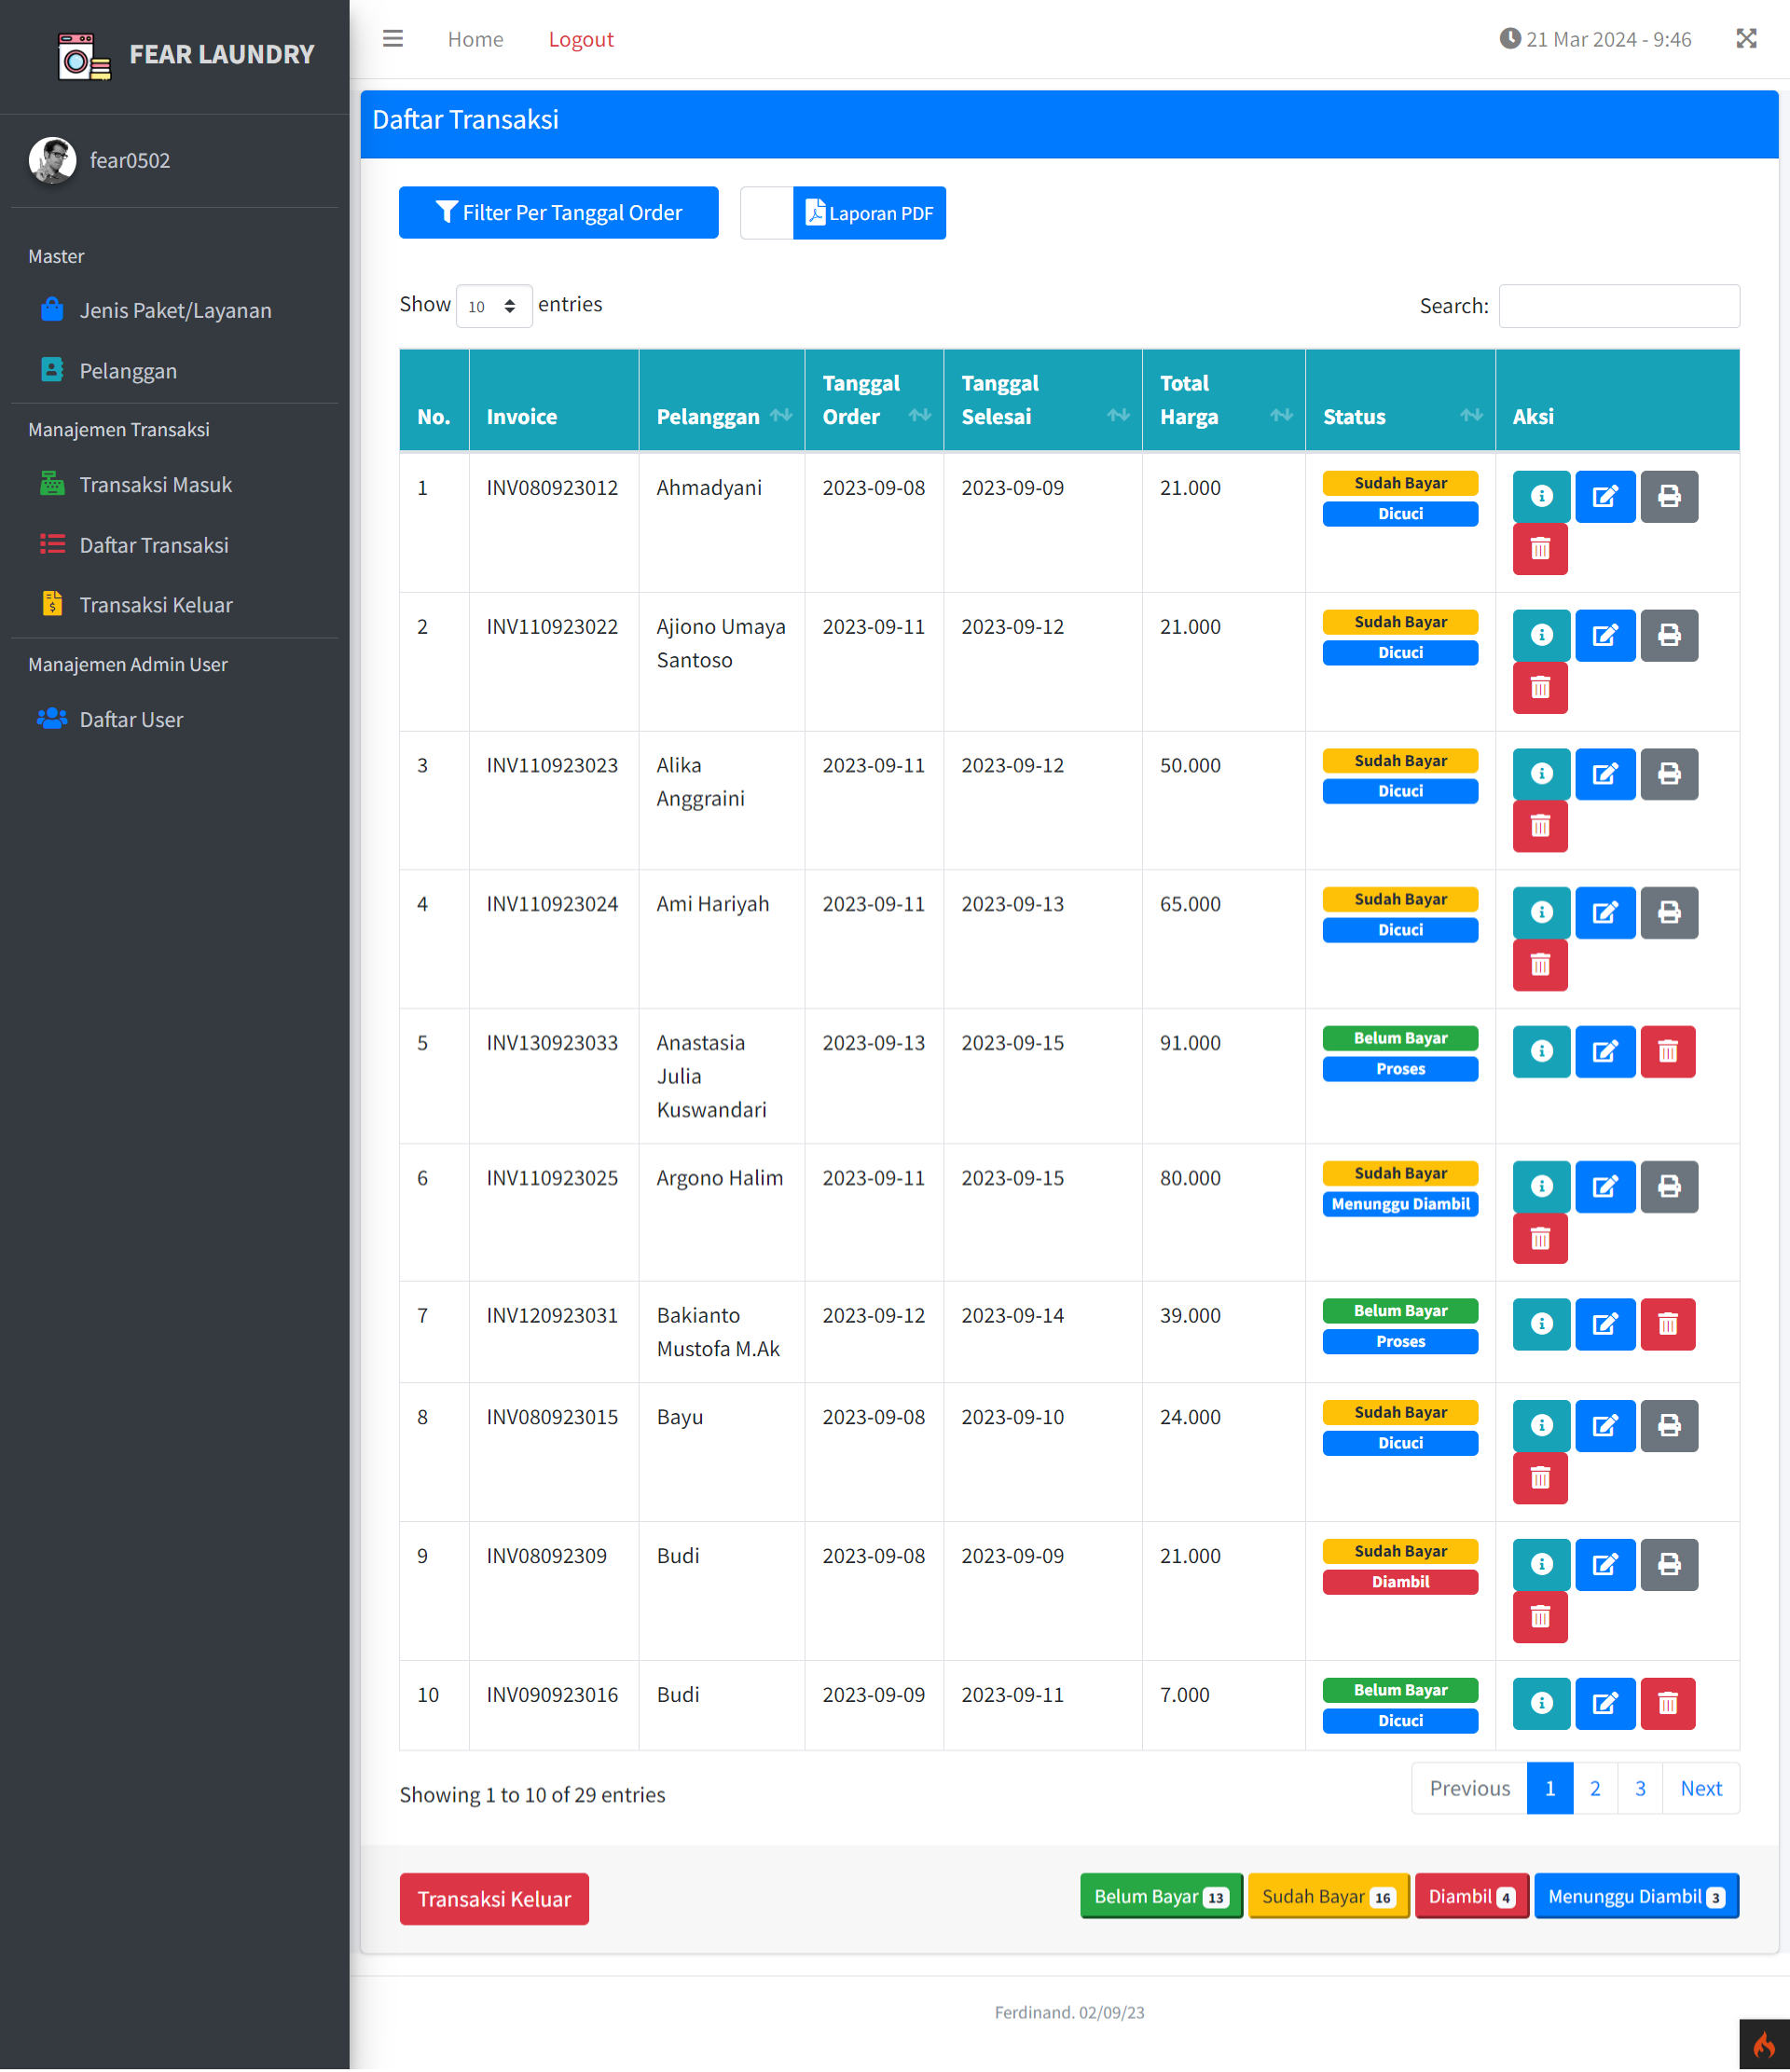Viewport: 1790px width, 2072px height.
Task: Open info for invoice INV080923012
Action: (x=1541, y=496)
